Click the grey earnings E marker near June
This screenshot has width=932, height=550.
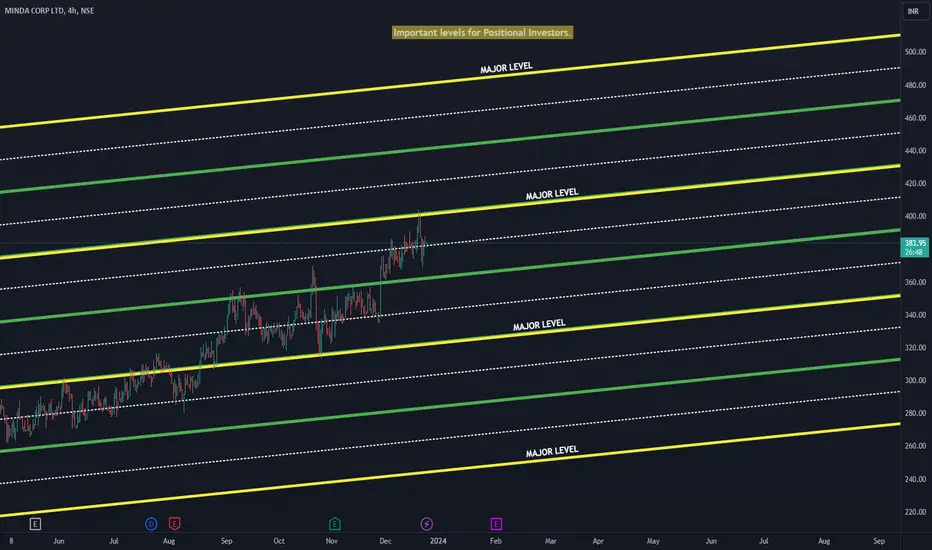35,524
